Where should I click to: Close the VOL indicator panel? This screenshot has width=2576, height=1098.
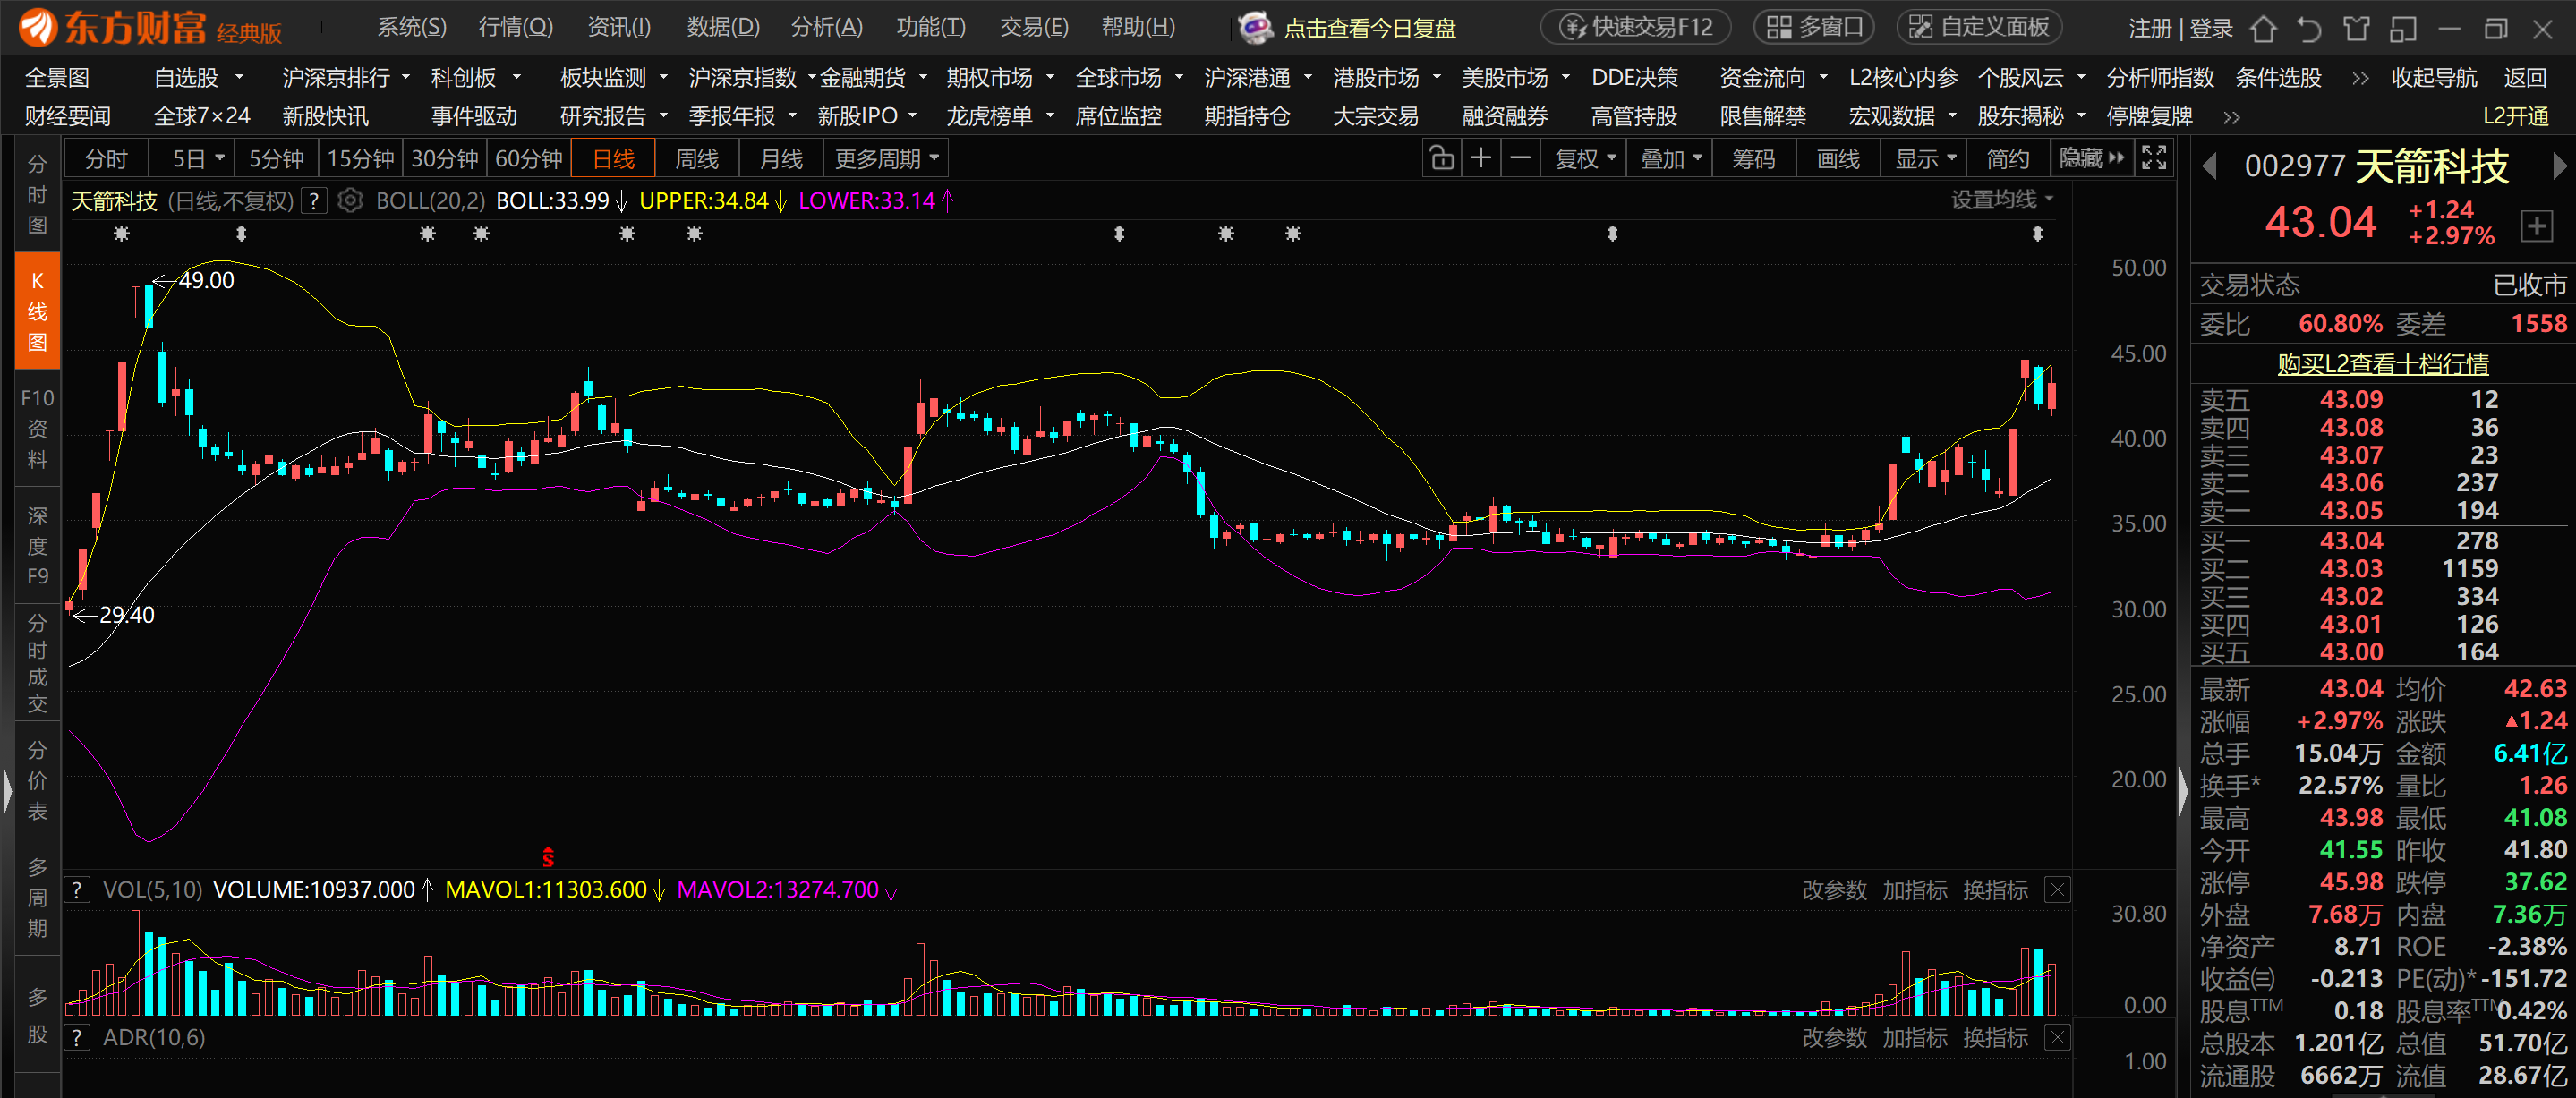(2057, 889)
